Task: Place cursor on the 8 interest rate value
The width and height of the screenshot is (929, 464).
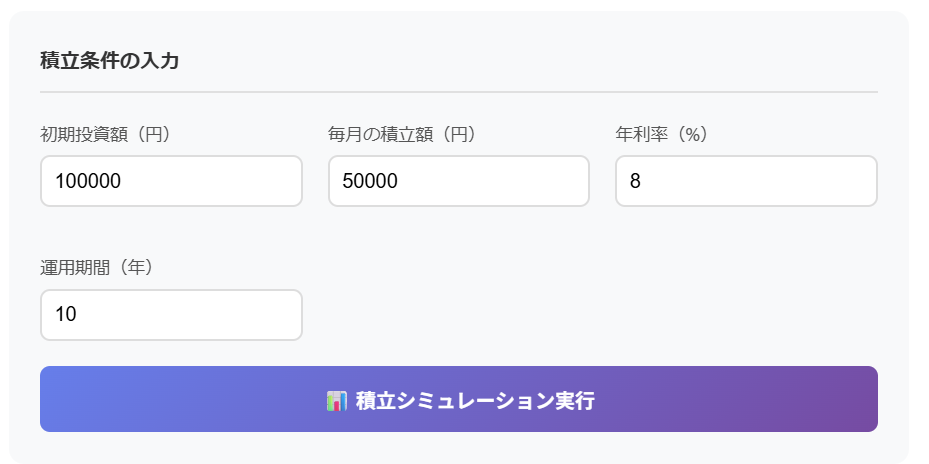Action: coord(635,181)
